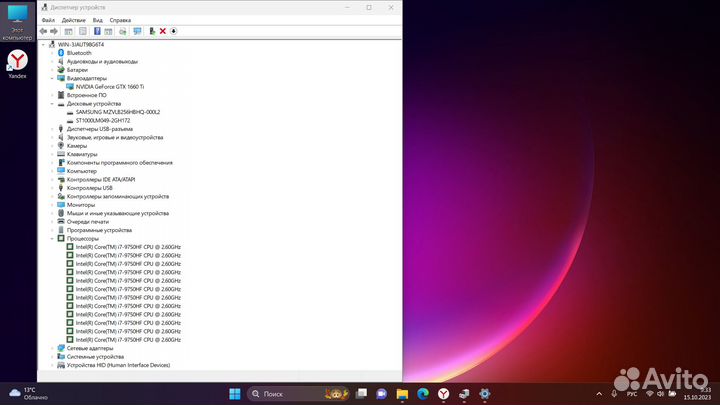Open File Explorer from the taskbar
Image resolution: width=720 pixels, height=405 pixels.
coord(402,394)
